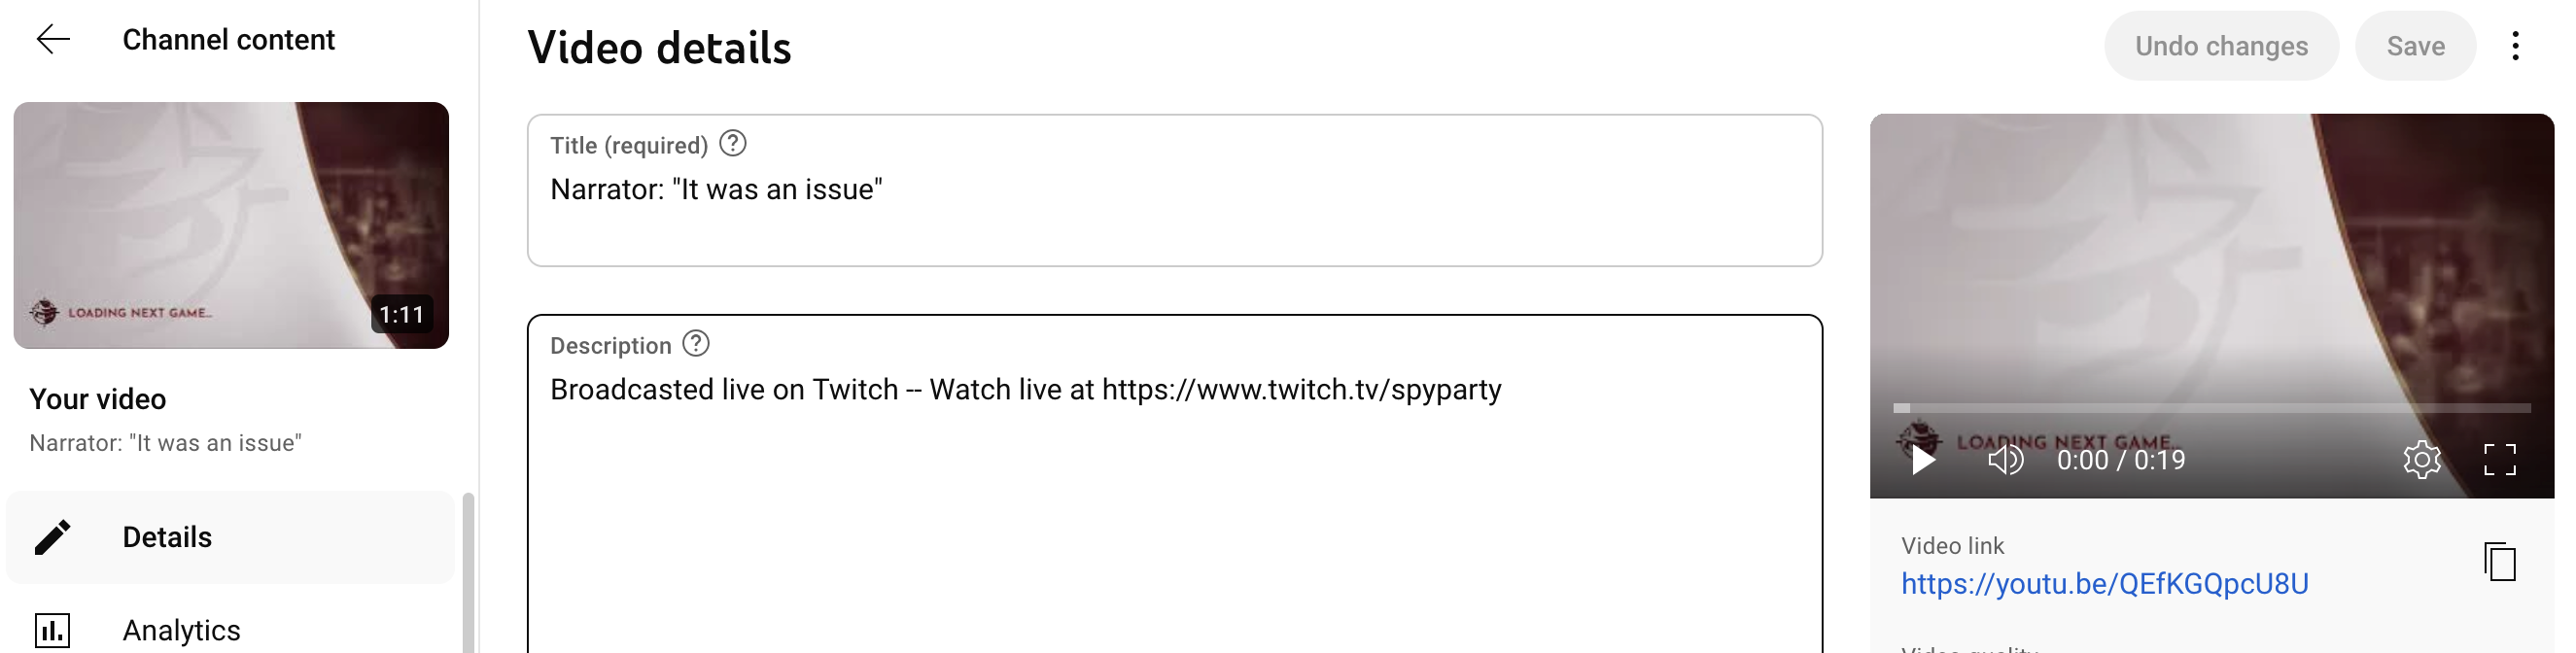
Task: Click the Undo changes button
Action: tap(2220, 46)
